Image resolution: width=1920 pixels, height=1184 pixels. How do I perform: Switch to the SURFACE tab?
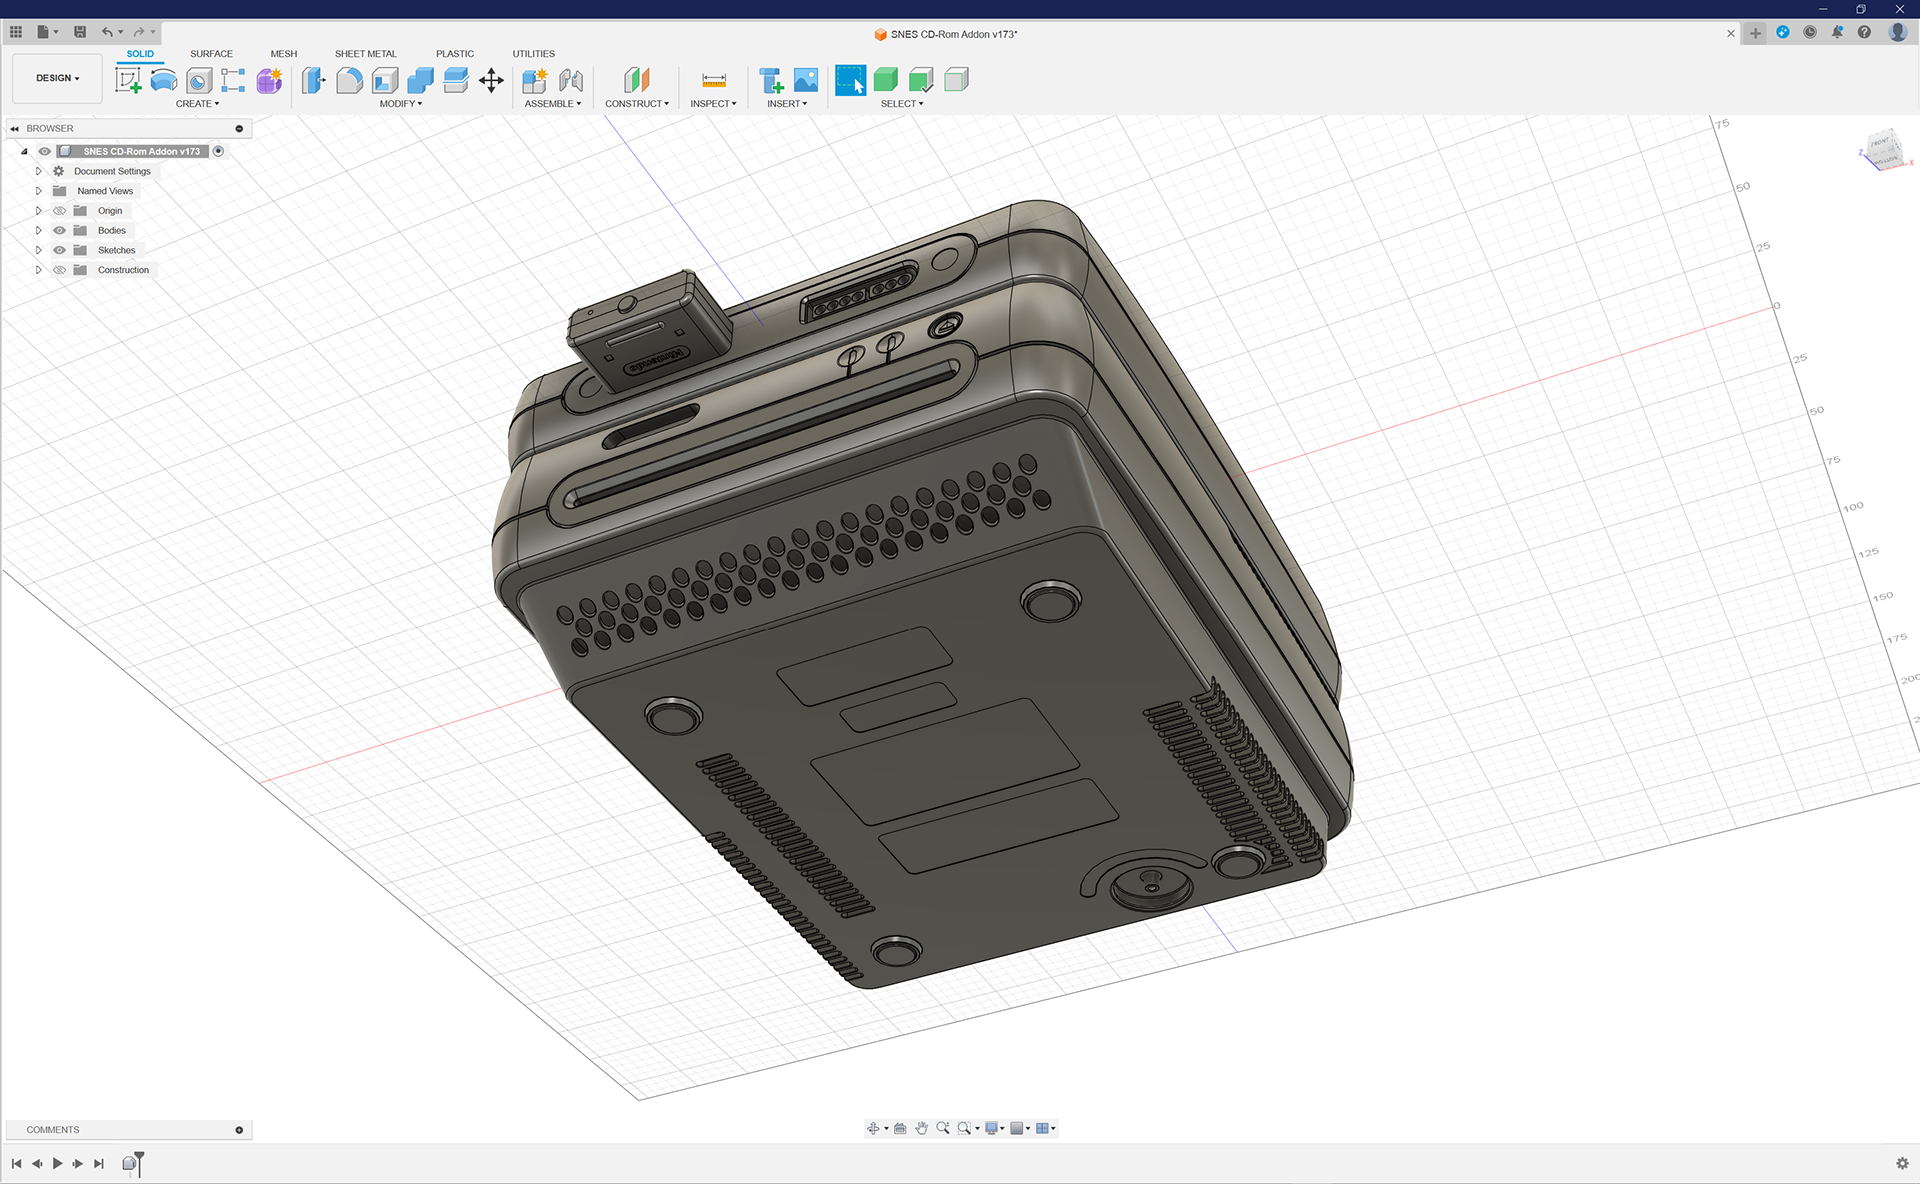(211, 54)
